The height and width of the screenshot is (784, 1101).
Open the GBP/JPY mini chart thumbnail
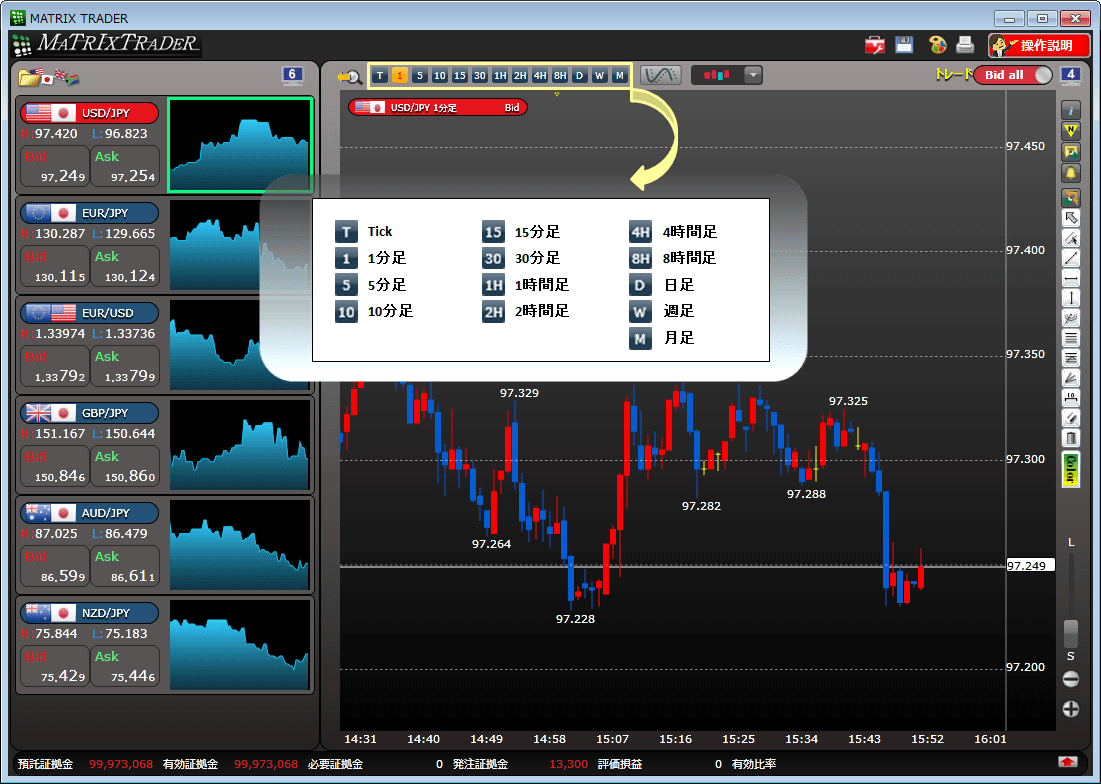pos(239,445)
